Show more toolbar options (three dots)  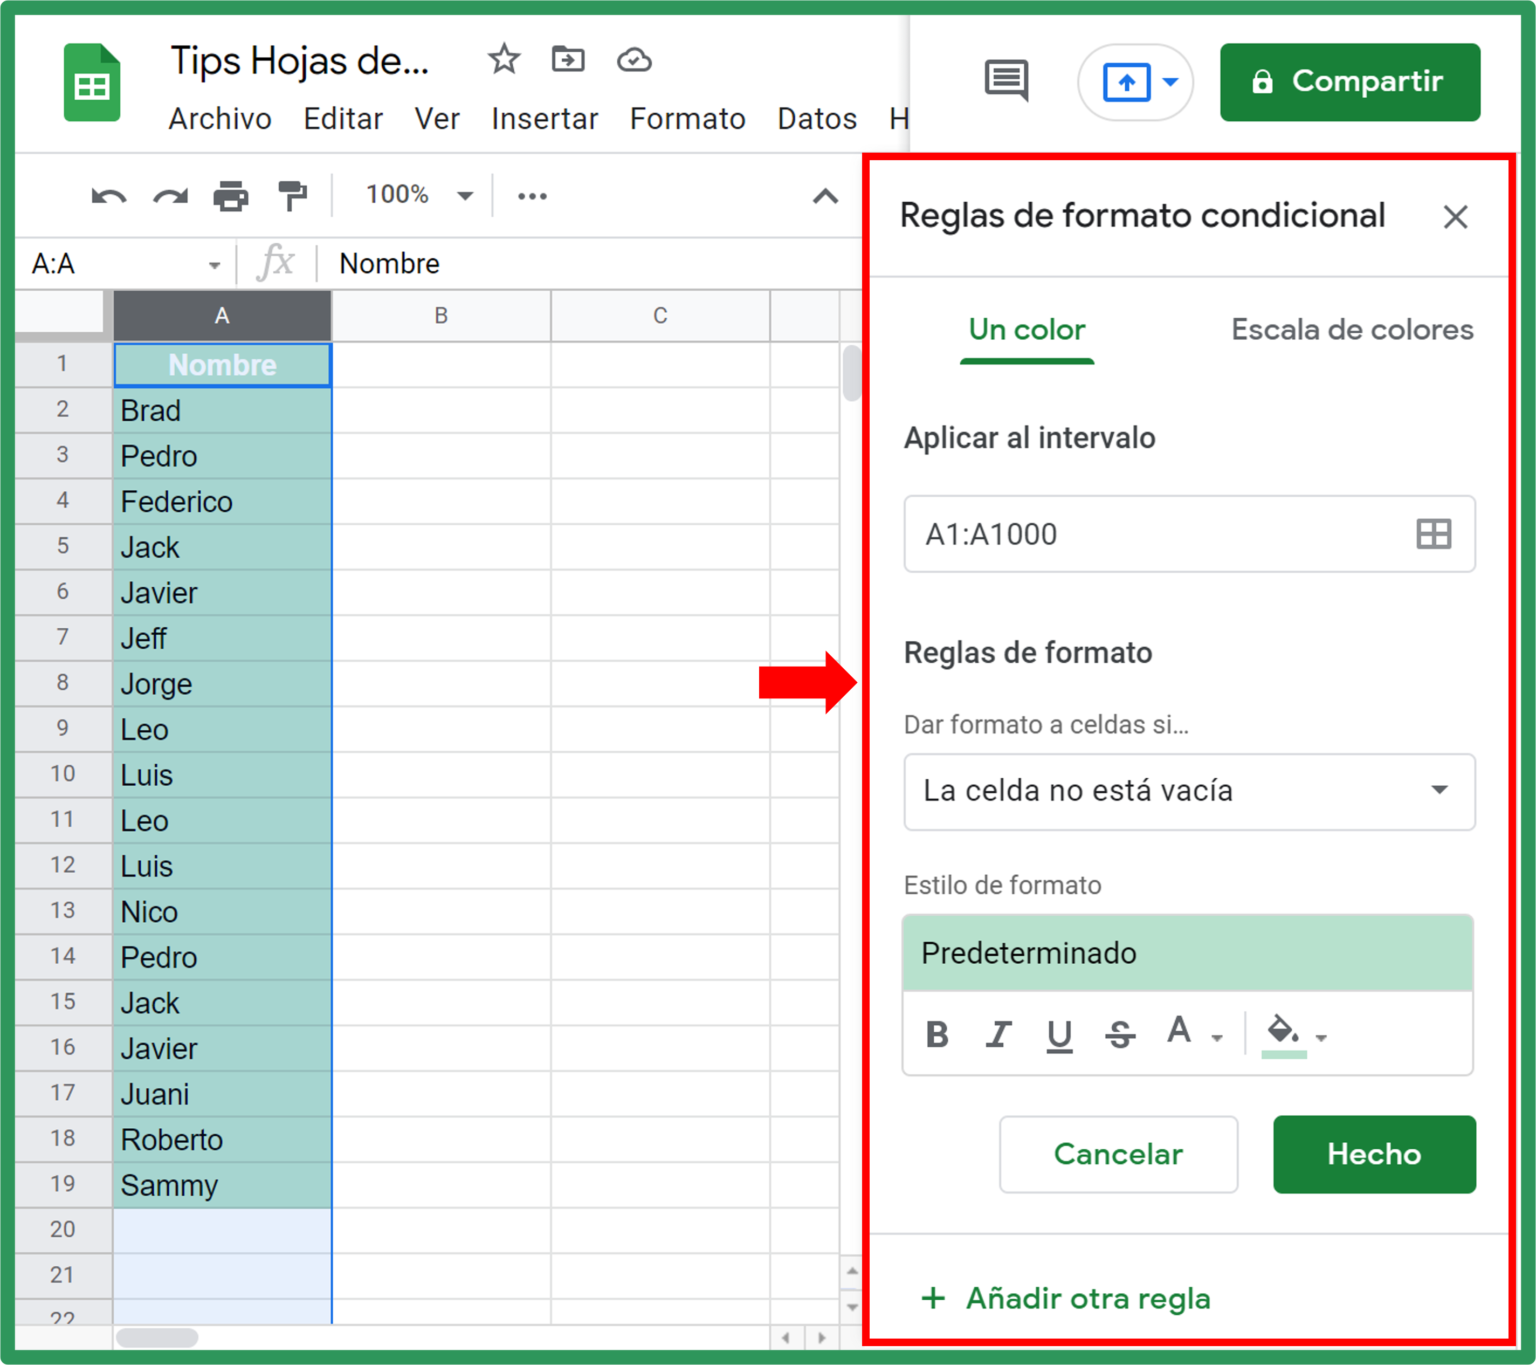click(x=532, y=196)
